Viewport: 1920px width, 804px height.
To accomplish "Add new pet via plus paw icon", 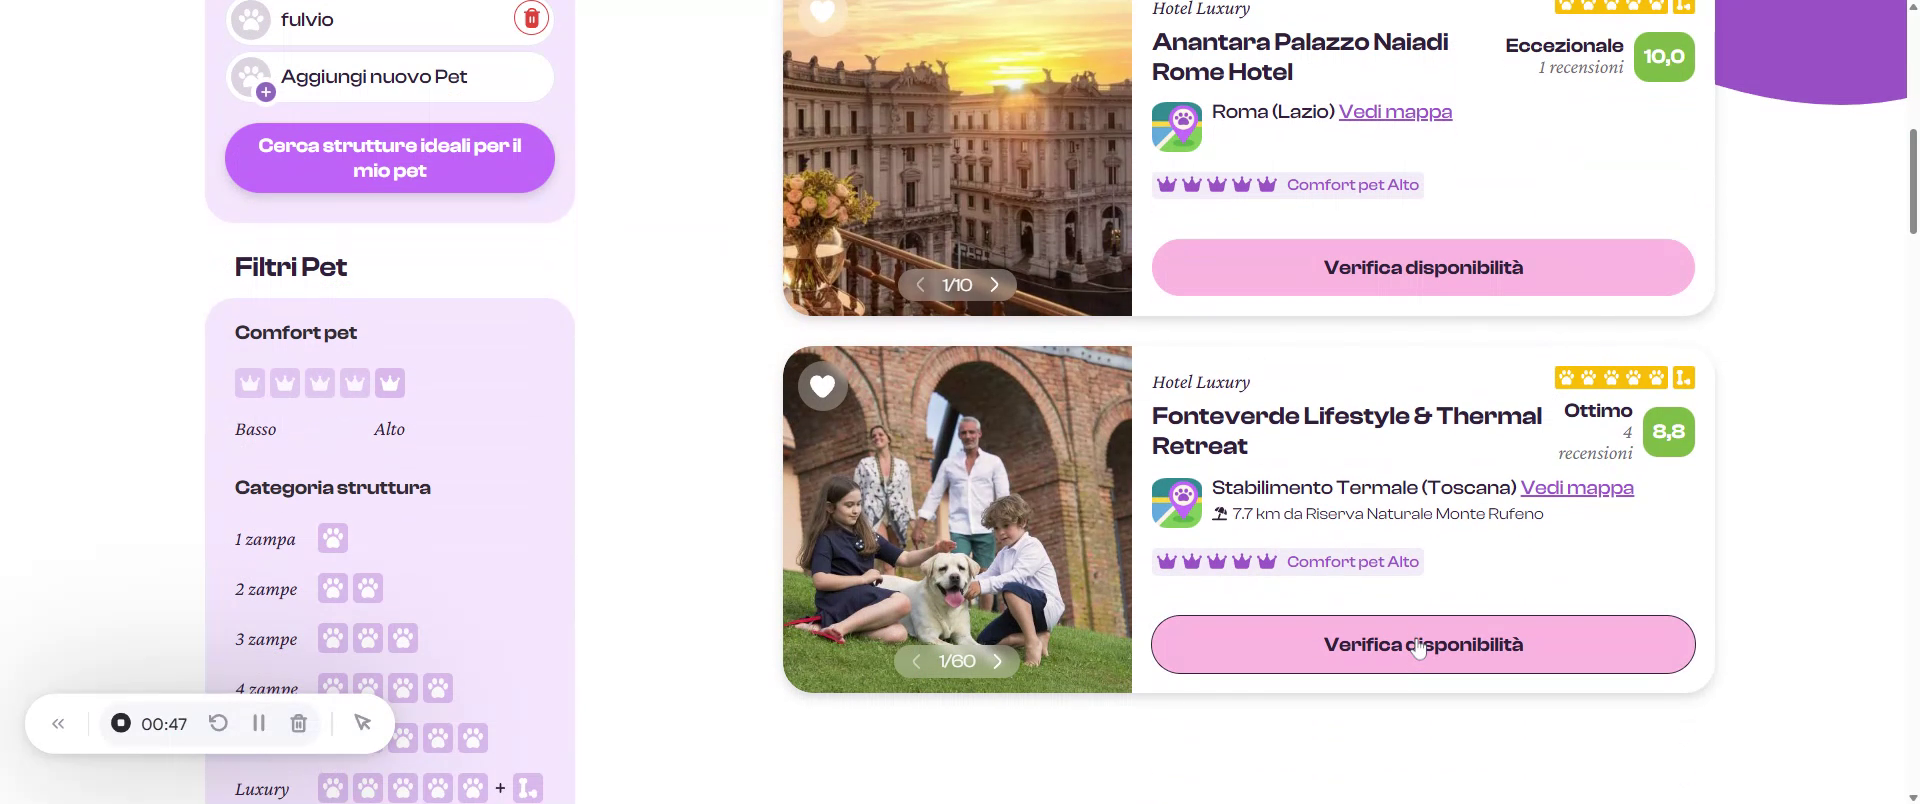I will coord(252,78).
